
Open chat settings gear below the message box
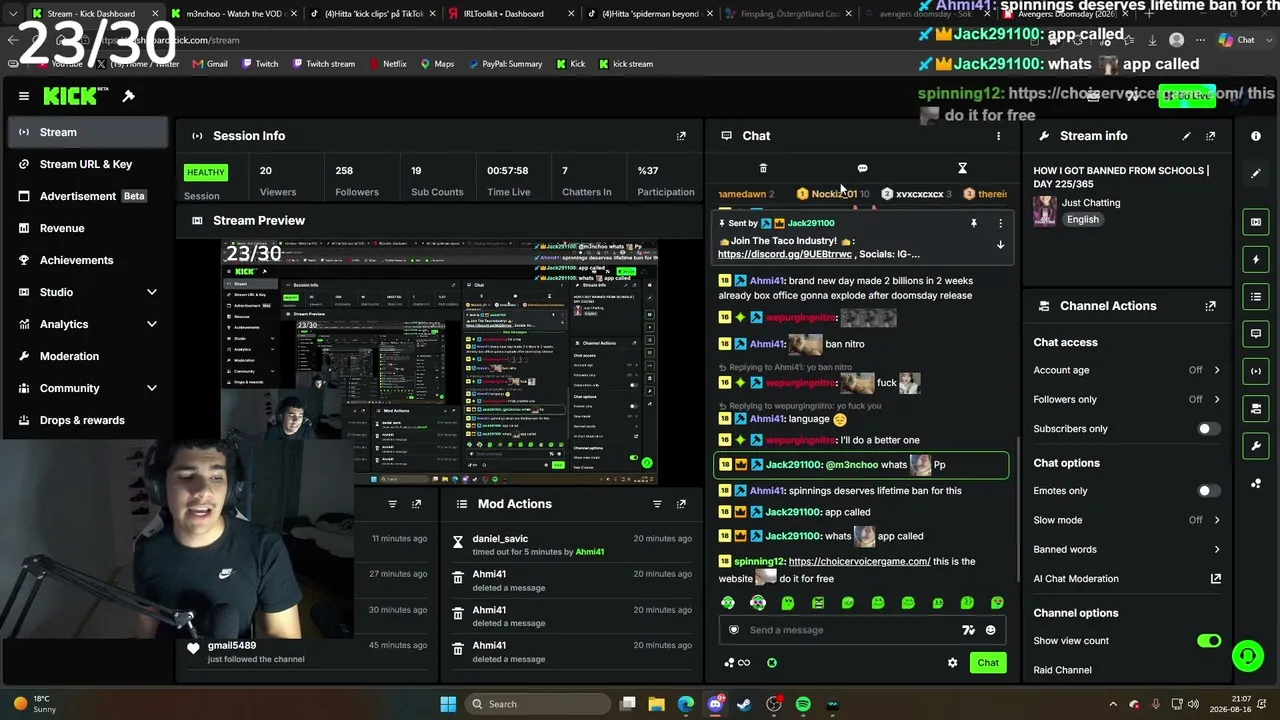(x=952, y=663)
